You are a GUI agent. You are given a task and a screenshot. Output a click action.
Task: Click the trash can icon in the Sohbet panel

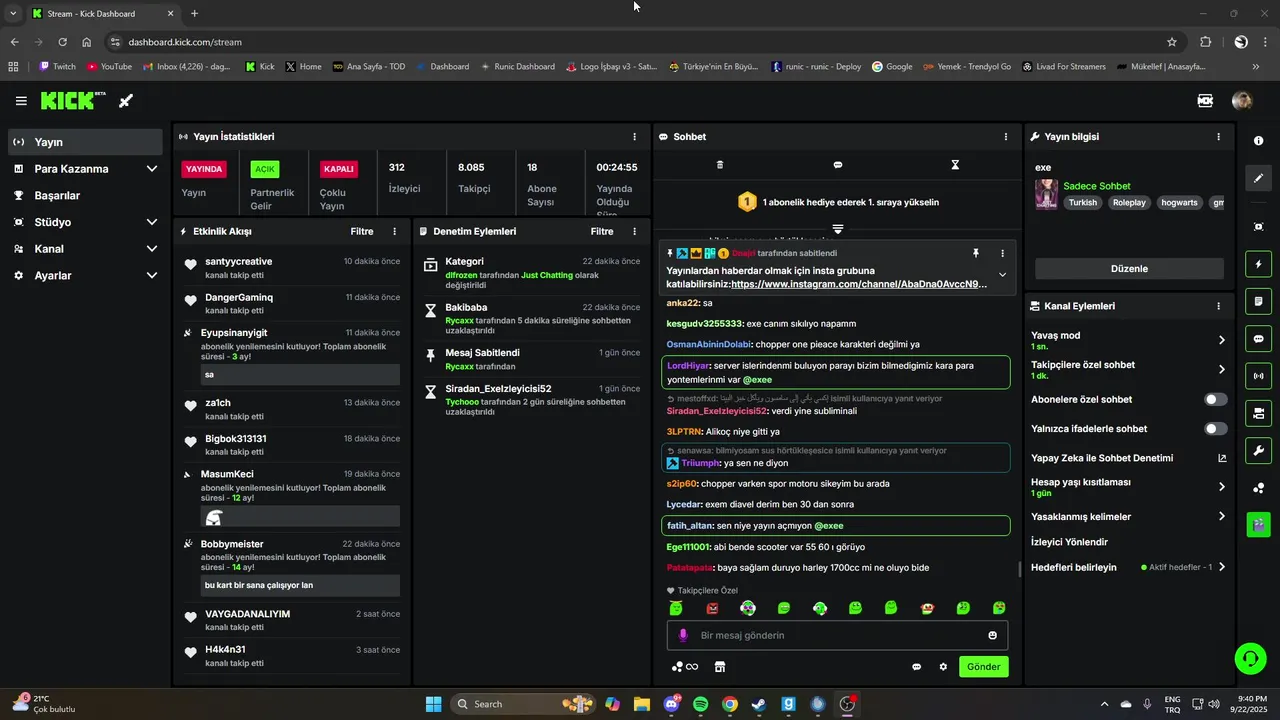pos(720,165)
